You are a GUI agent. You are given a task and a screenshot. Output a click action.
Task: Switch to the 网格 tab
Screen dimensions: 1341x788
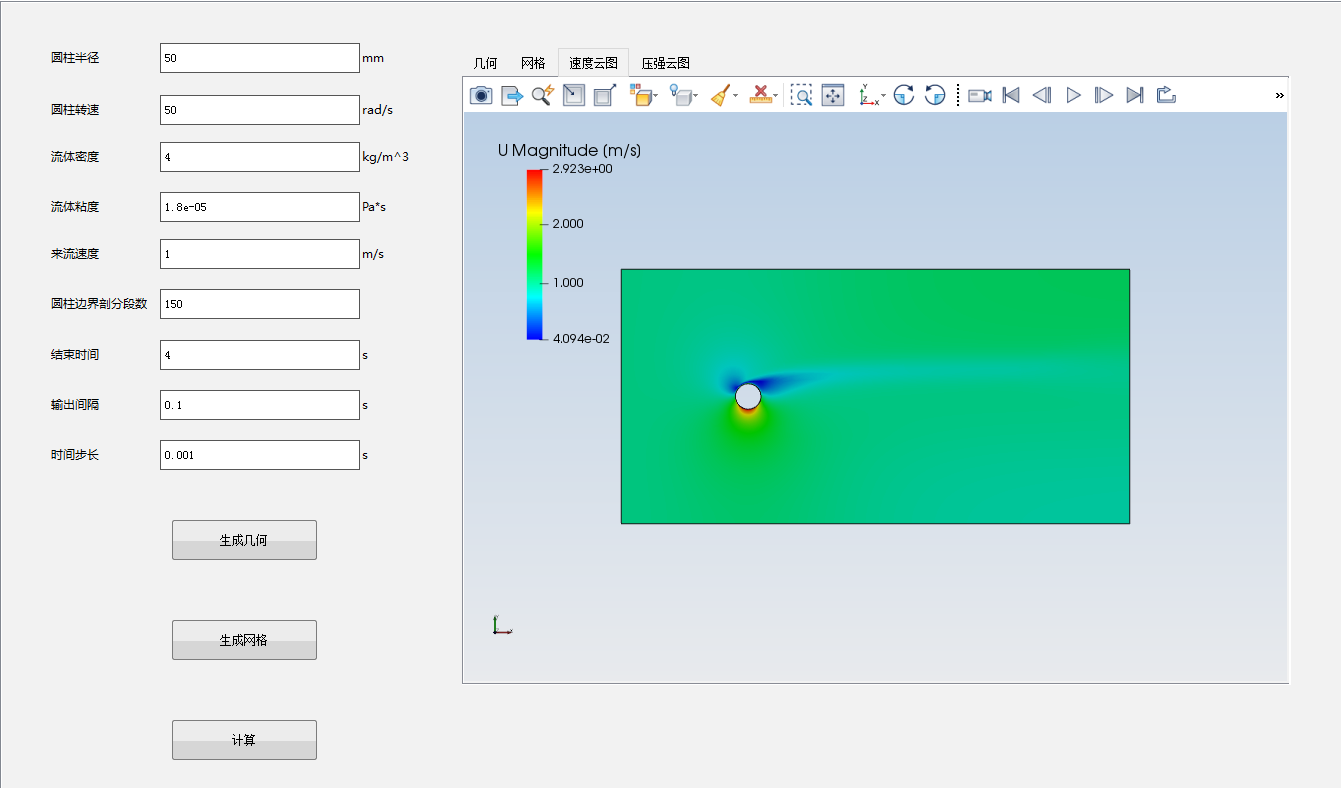[x=534, y=63]
